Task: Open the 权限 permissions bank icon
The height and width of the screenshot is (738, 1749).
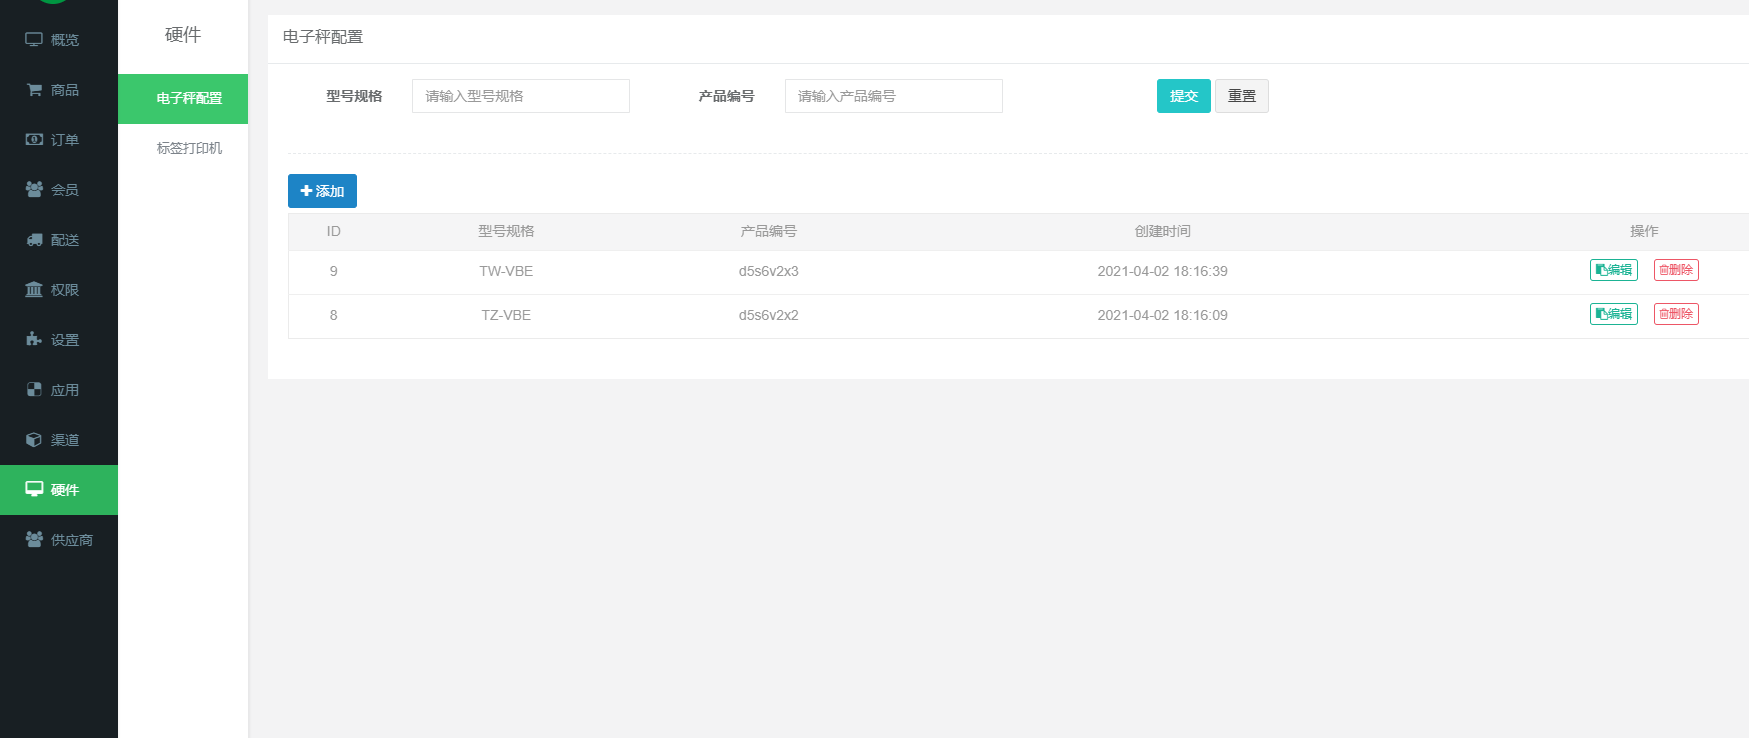Action: click(x=34, y=290)
